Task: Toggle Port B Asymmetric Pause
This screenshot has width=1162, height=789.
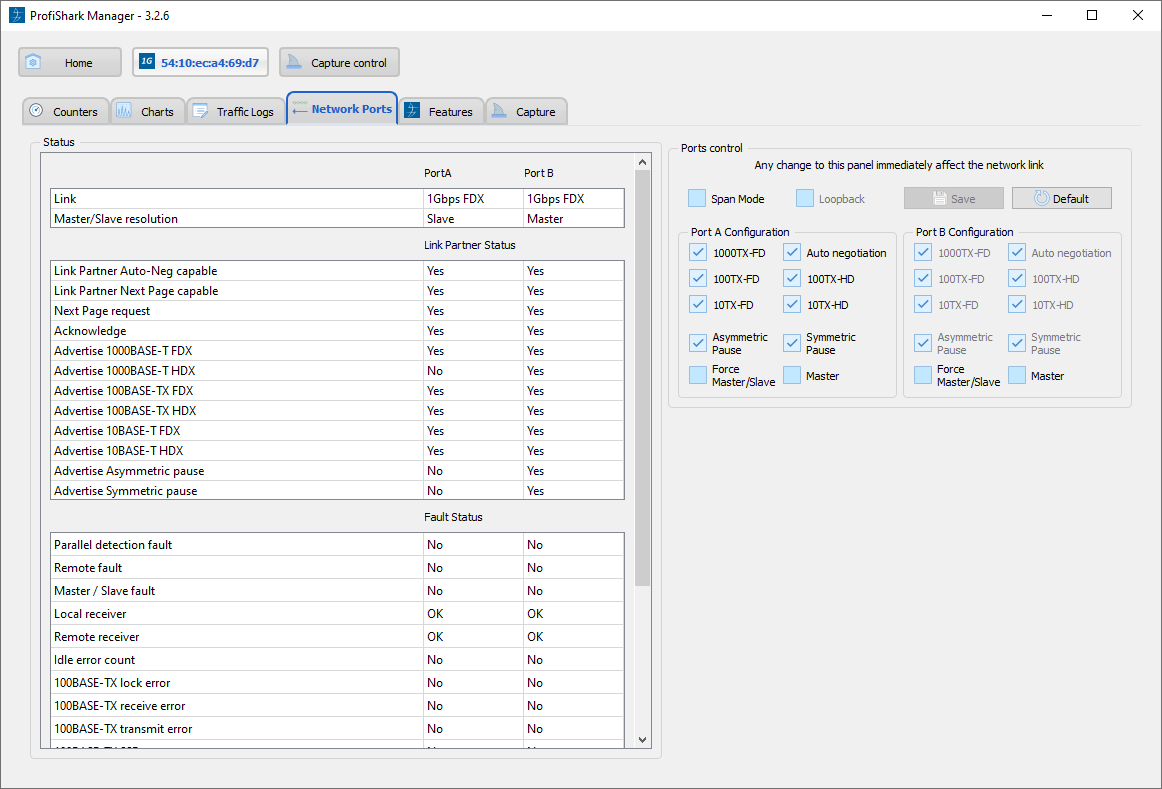Action: [923, 343]
